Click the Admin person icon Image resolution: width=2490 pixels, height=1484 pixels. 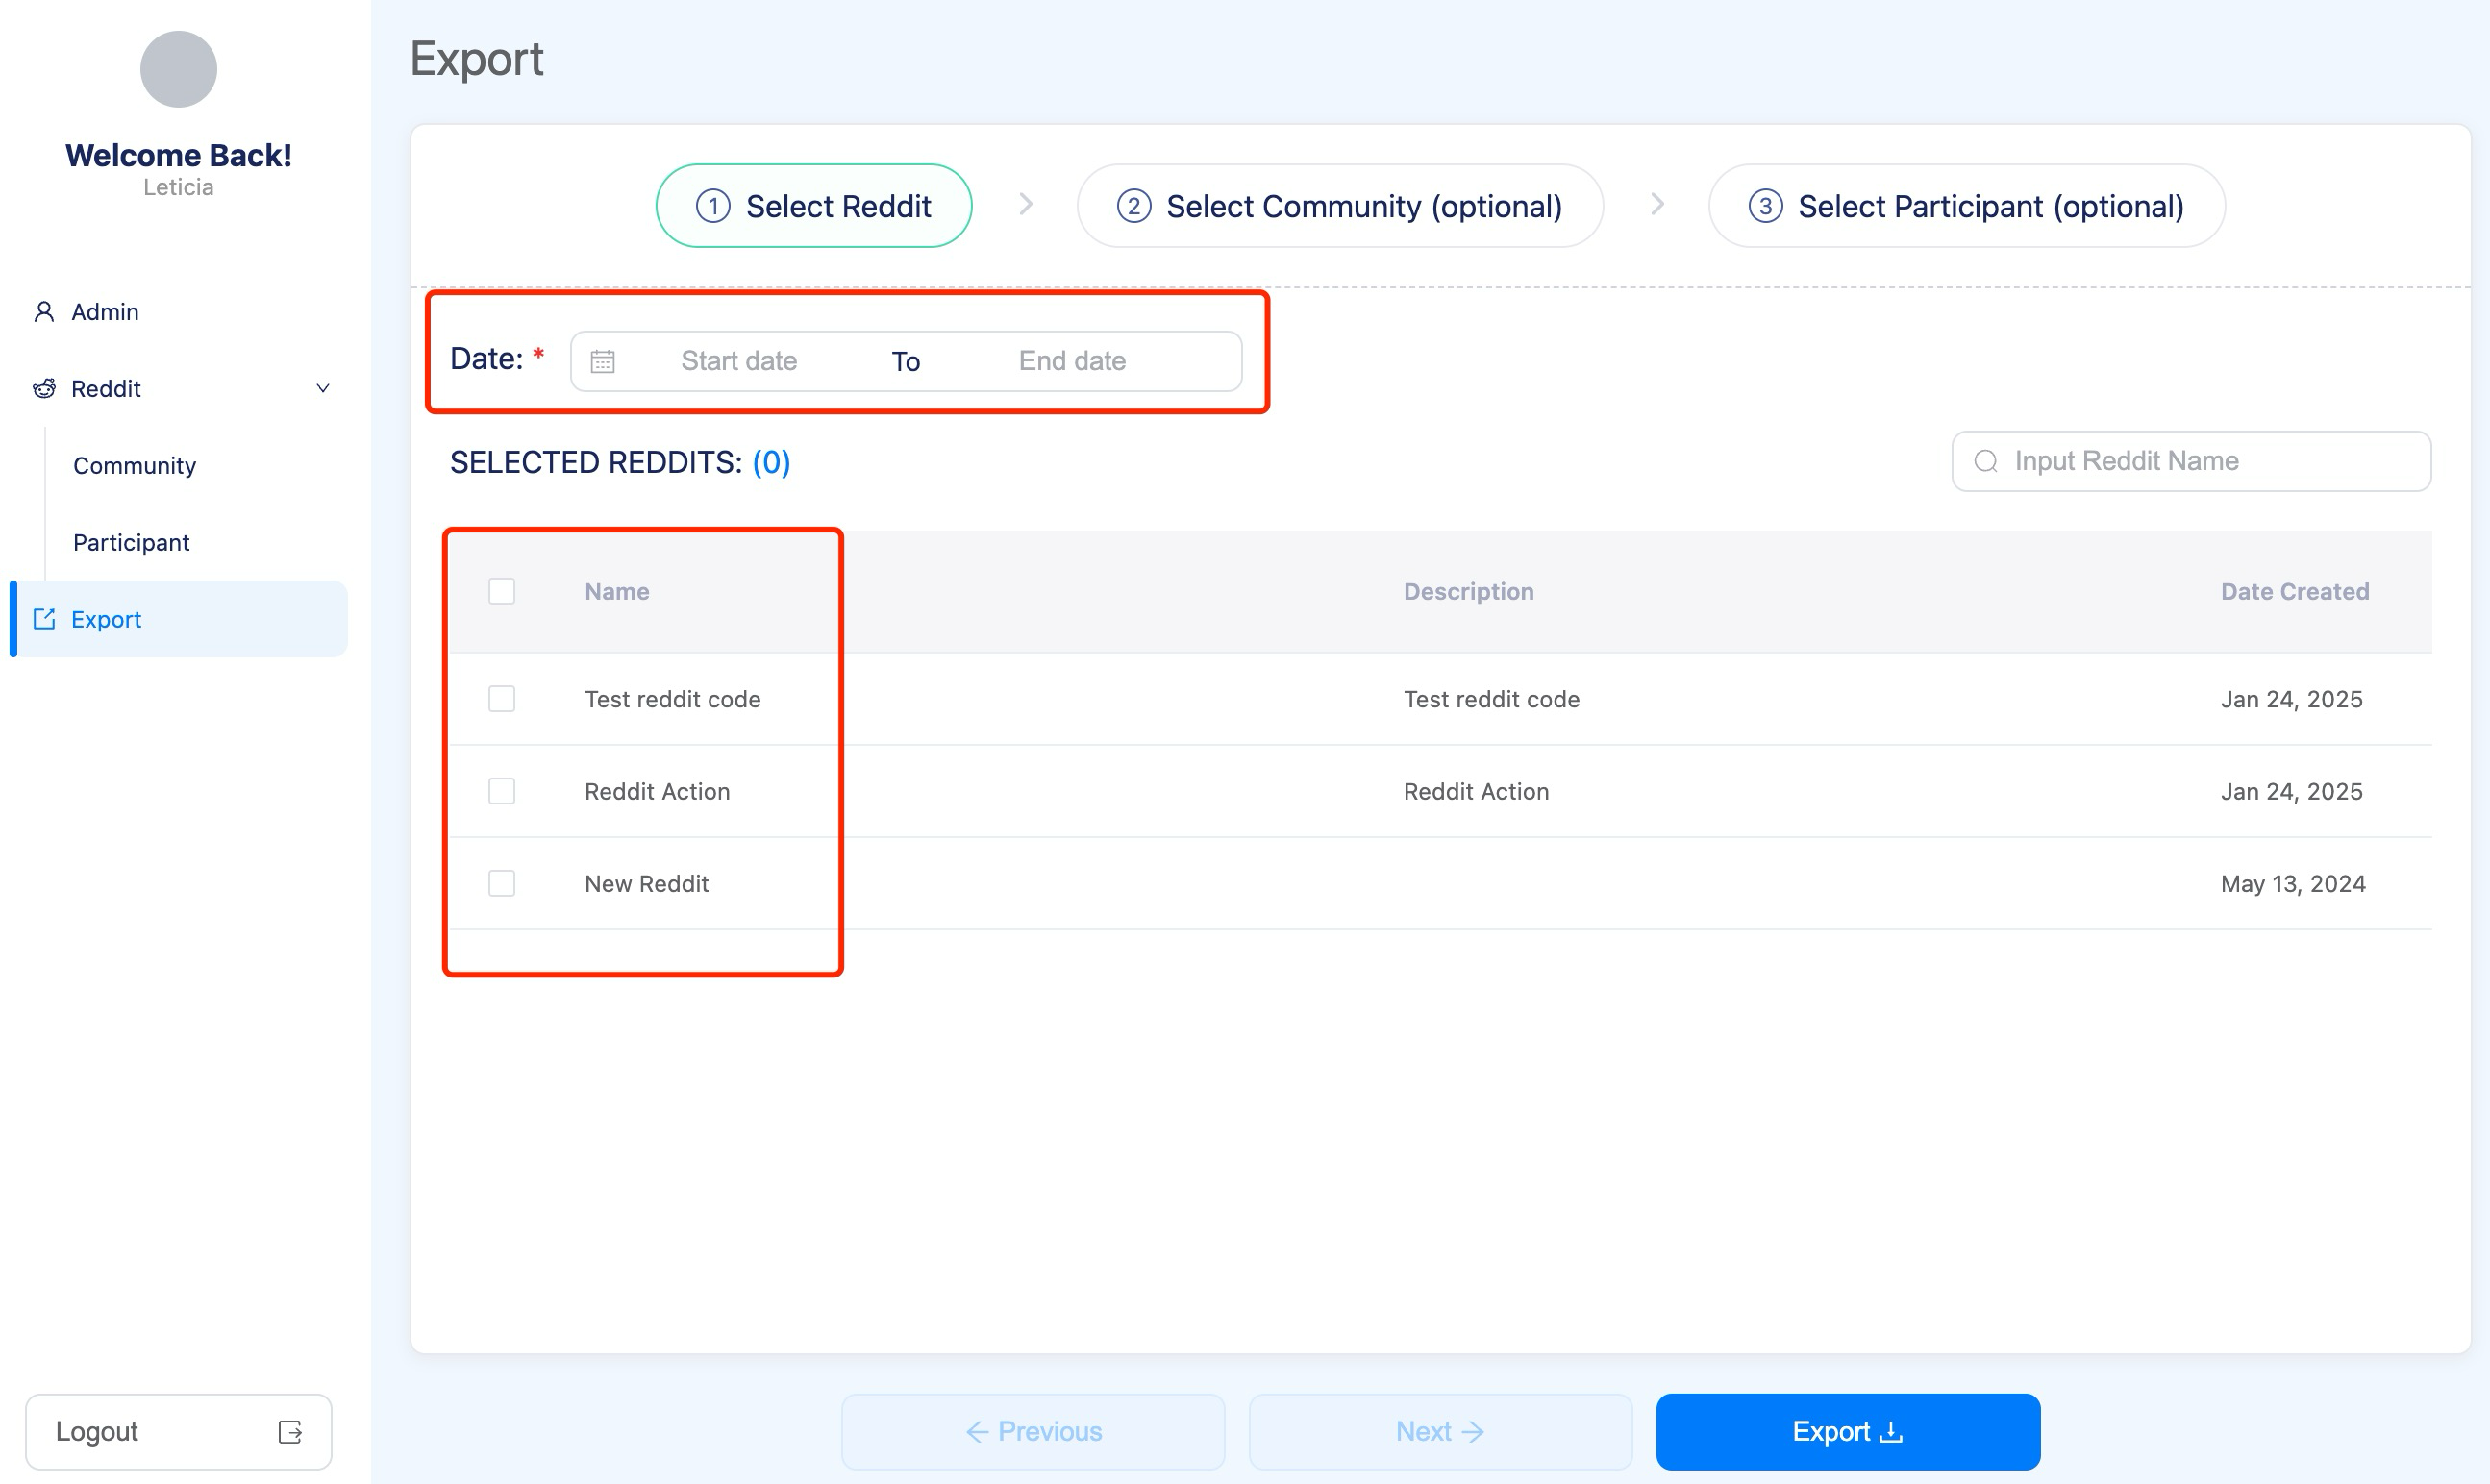[44, 312]
